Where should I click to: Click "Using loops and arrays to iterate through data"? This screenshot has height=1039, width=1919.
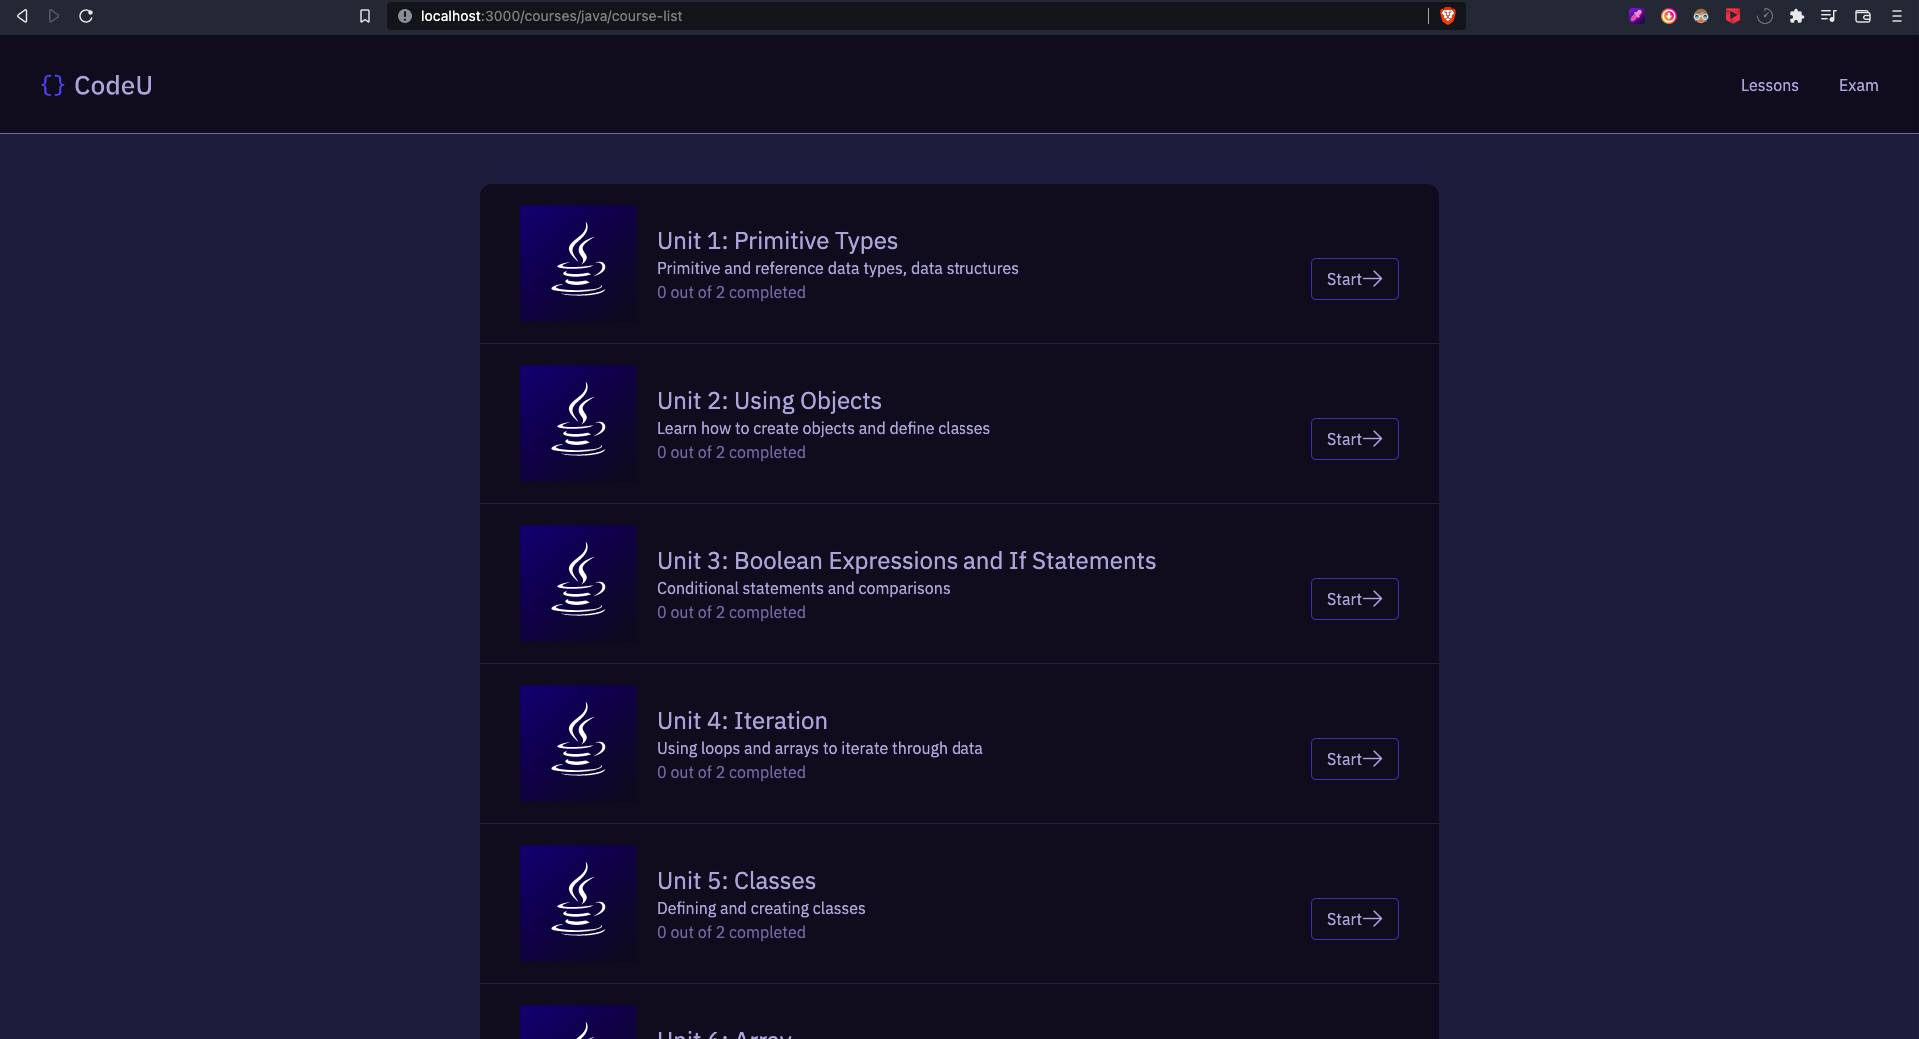pyautogui.click(x=819, y=748)
